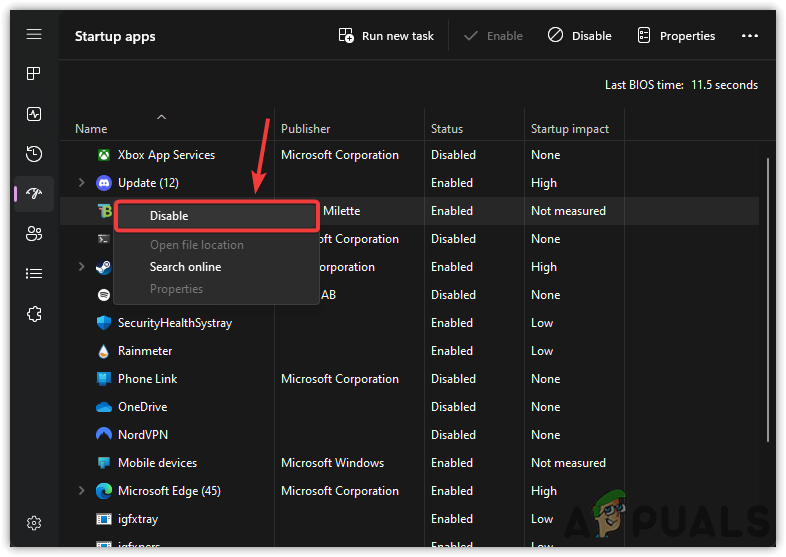786x557 pixels.
Task: Open Task Manager settings gear
Action: pos(34,523)
